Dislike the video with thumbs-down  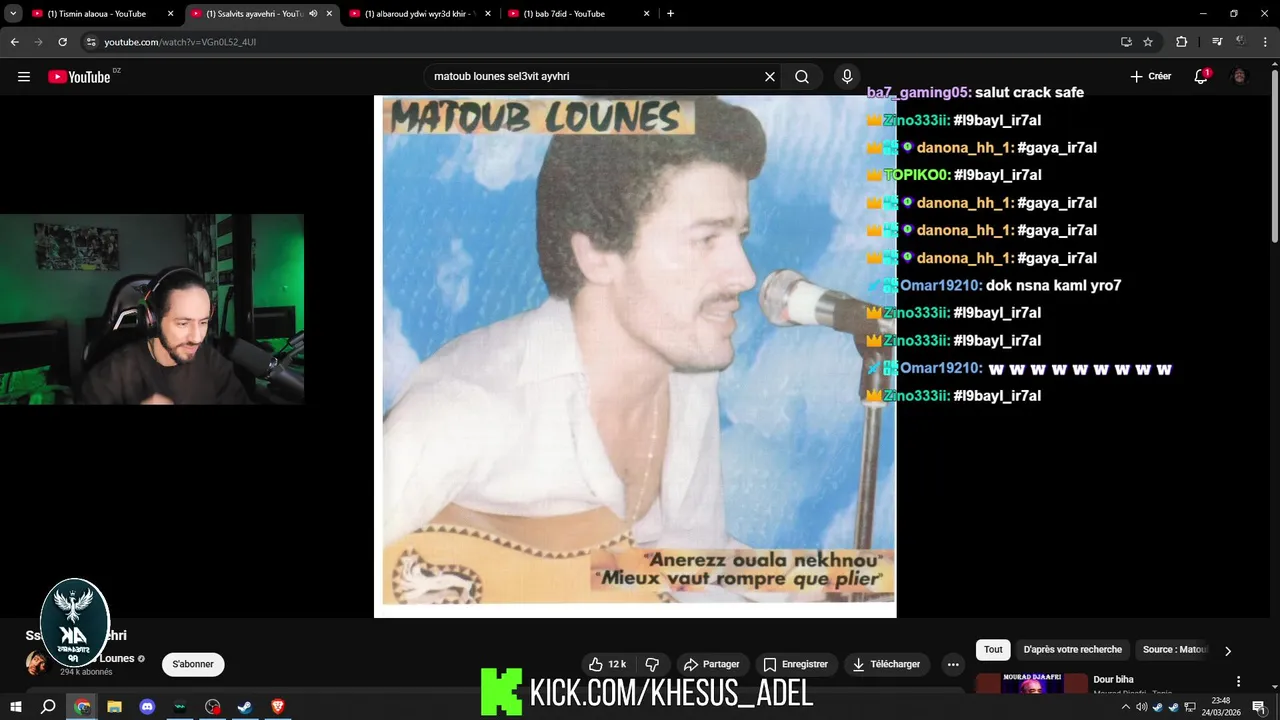pyautogui.click(x=652, y=664)
